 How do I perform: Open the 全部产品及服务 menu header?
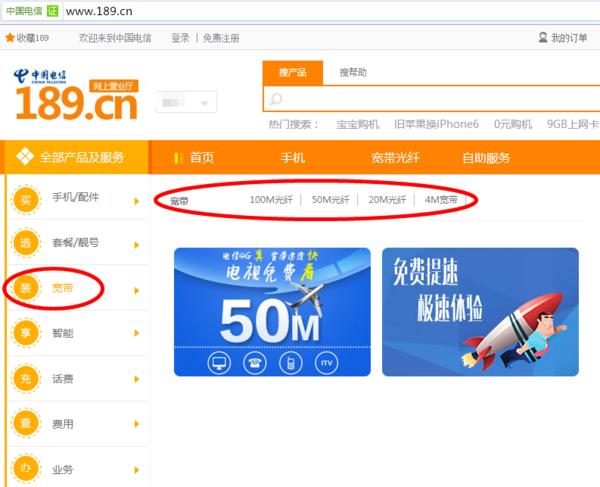74,157
